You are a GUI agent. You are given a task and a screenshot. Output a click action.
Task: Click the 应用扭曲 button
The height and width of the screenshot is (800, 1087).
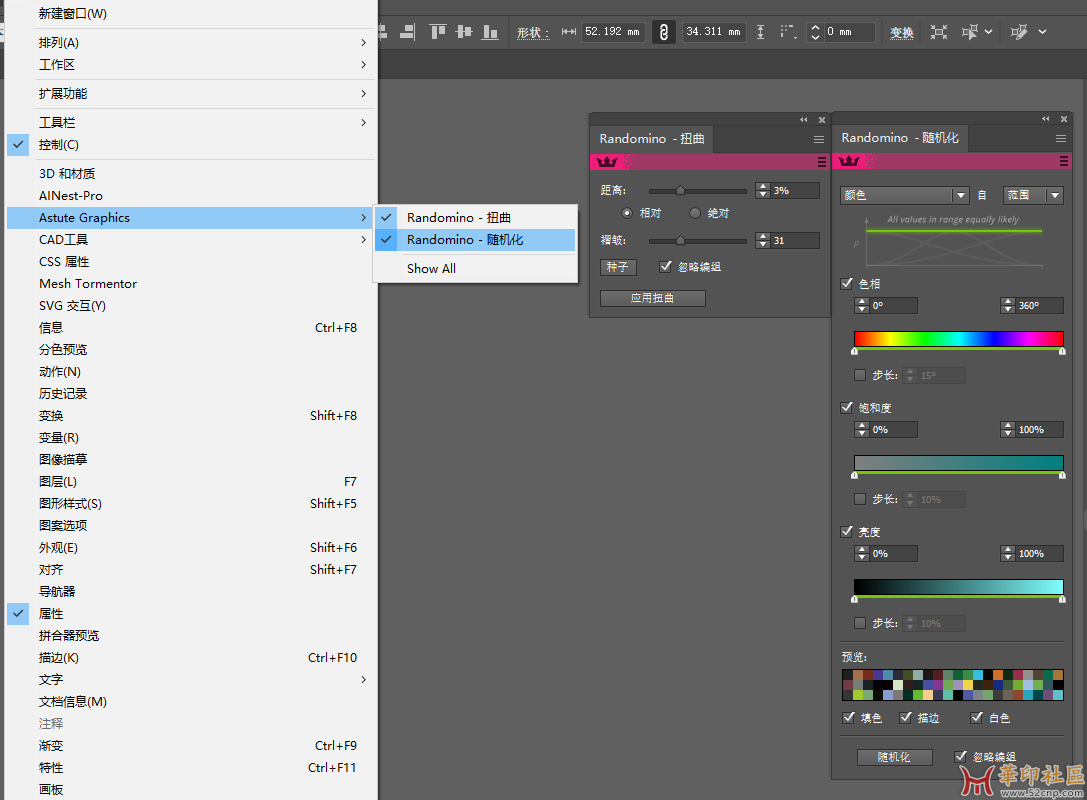point(652,298)
